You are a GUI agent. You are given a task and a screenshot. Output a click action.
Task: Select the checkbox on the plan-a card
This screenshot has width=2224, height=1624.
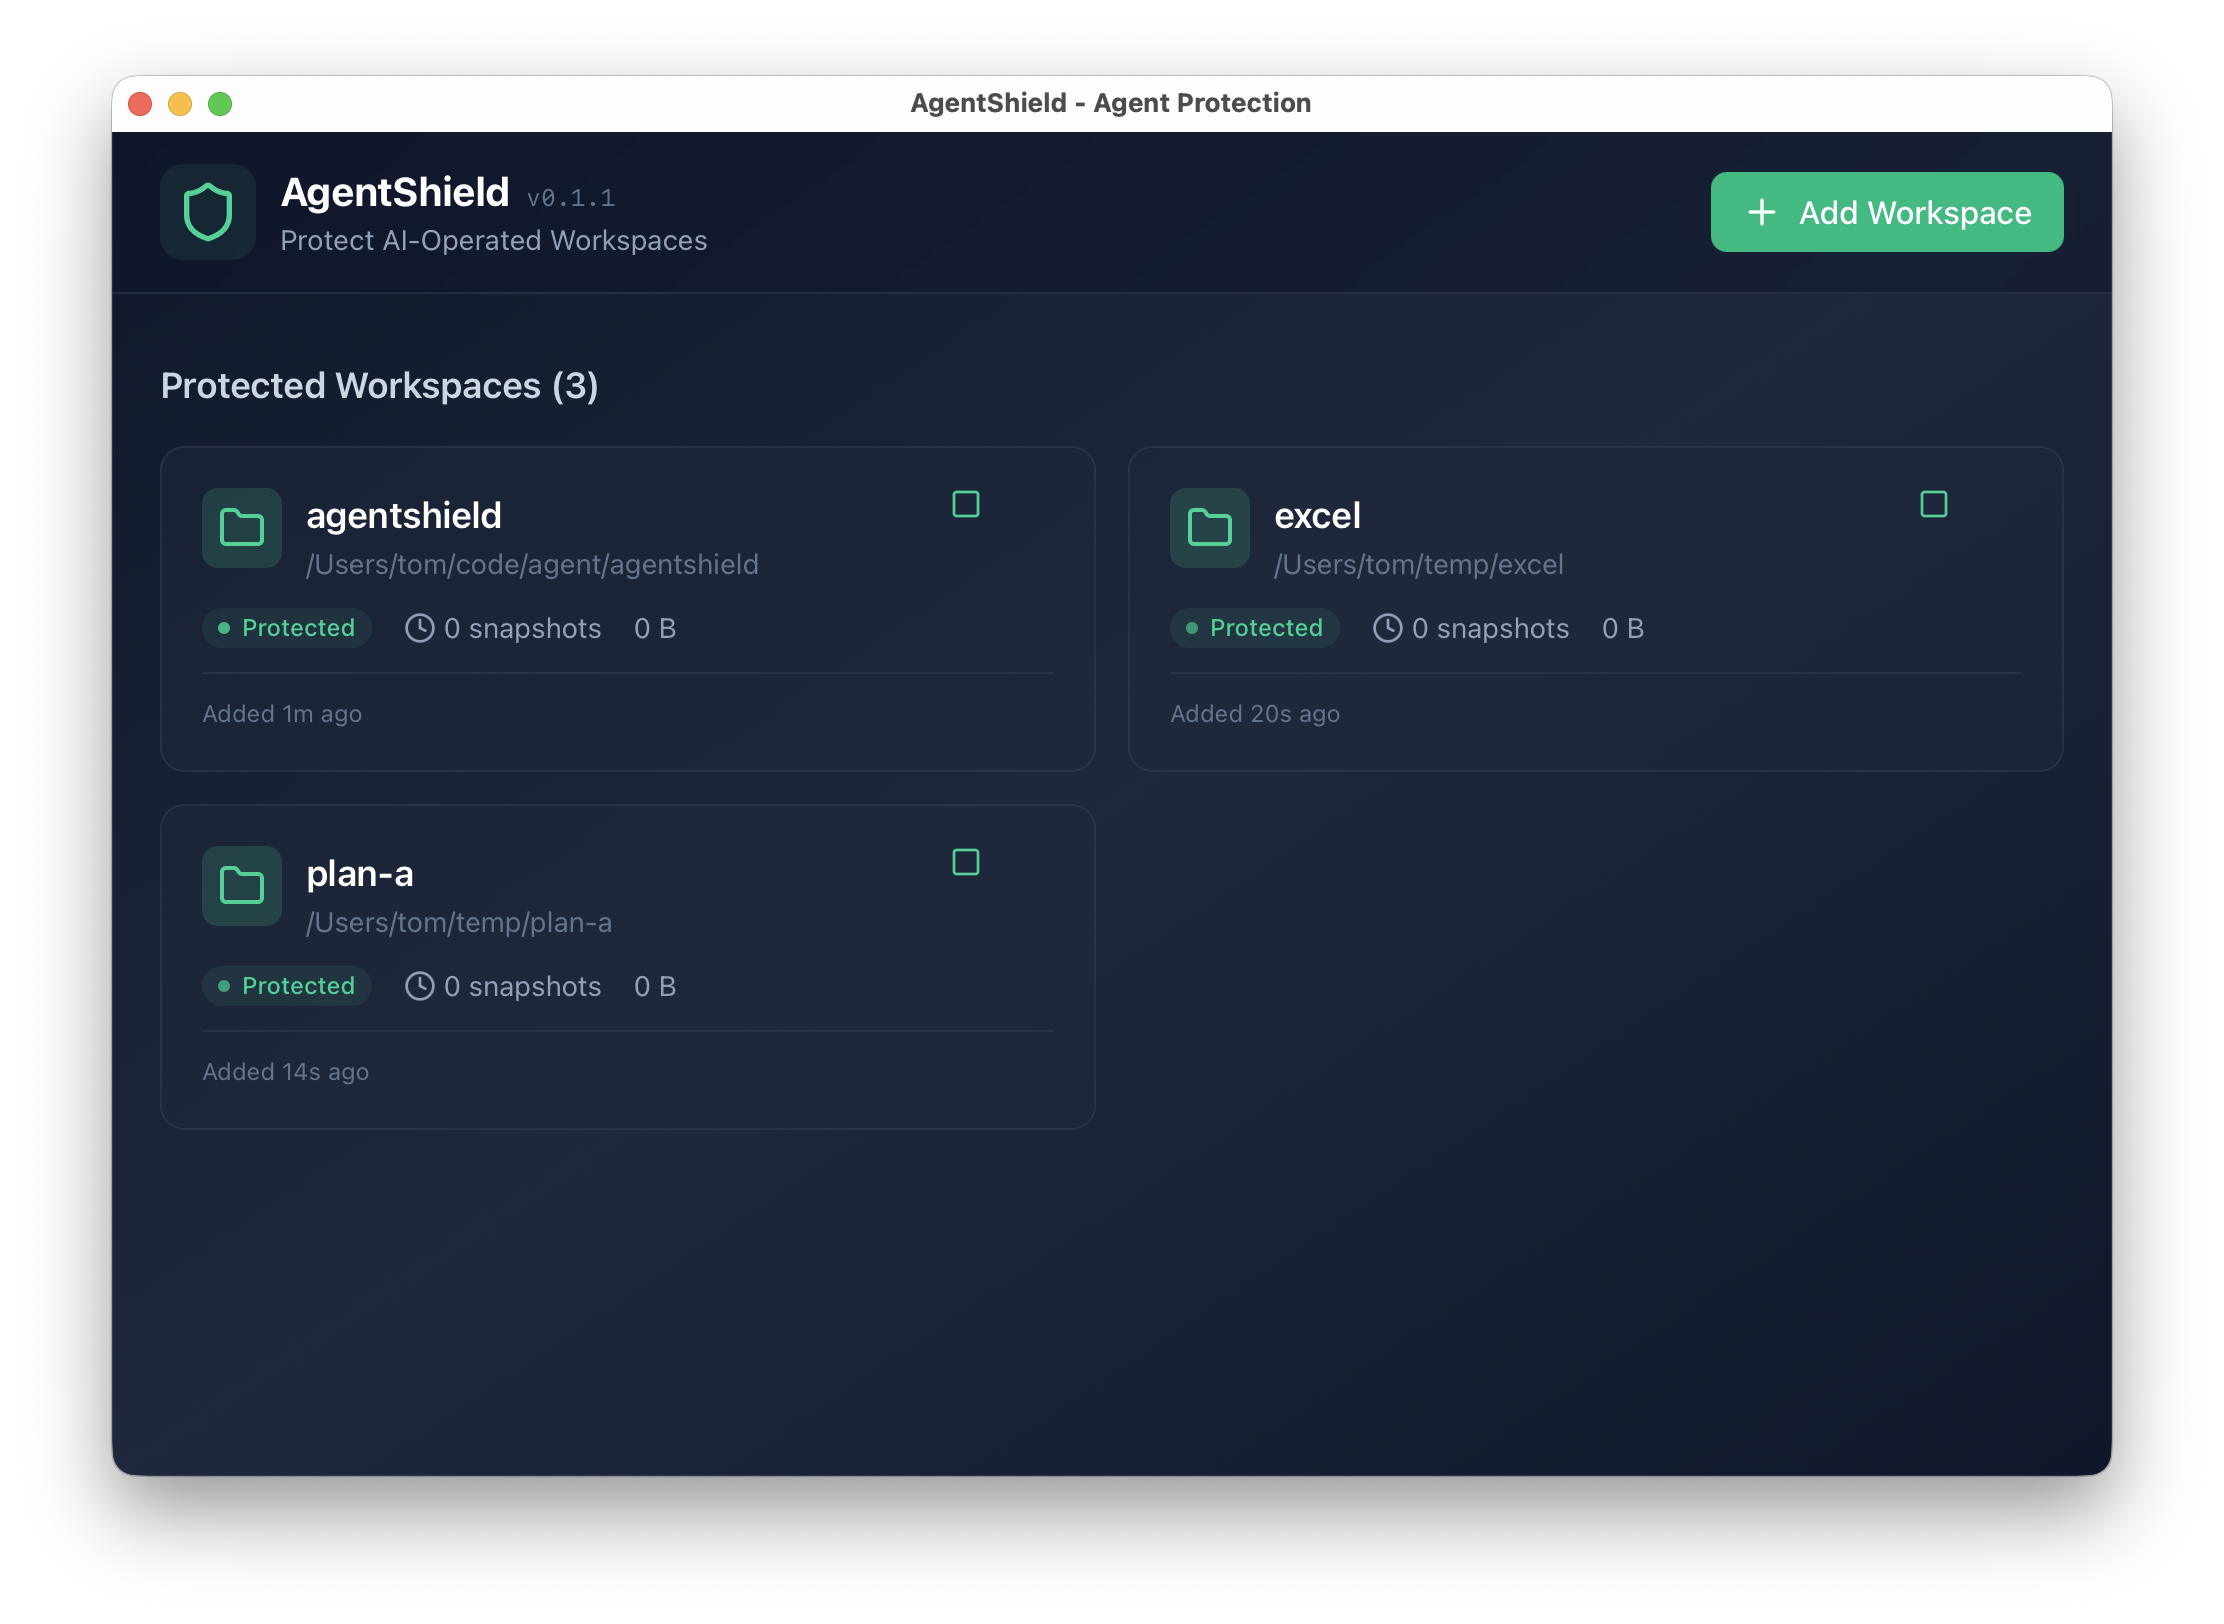[x=966, y=862]
